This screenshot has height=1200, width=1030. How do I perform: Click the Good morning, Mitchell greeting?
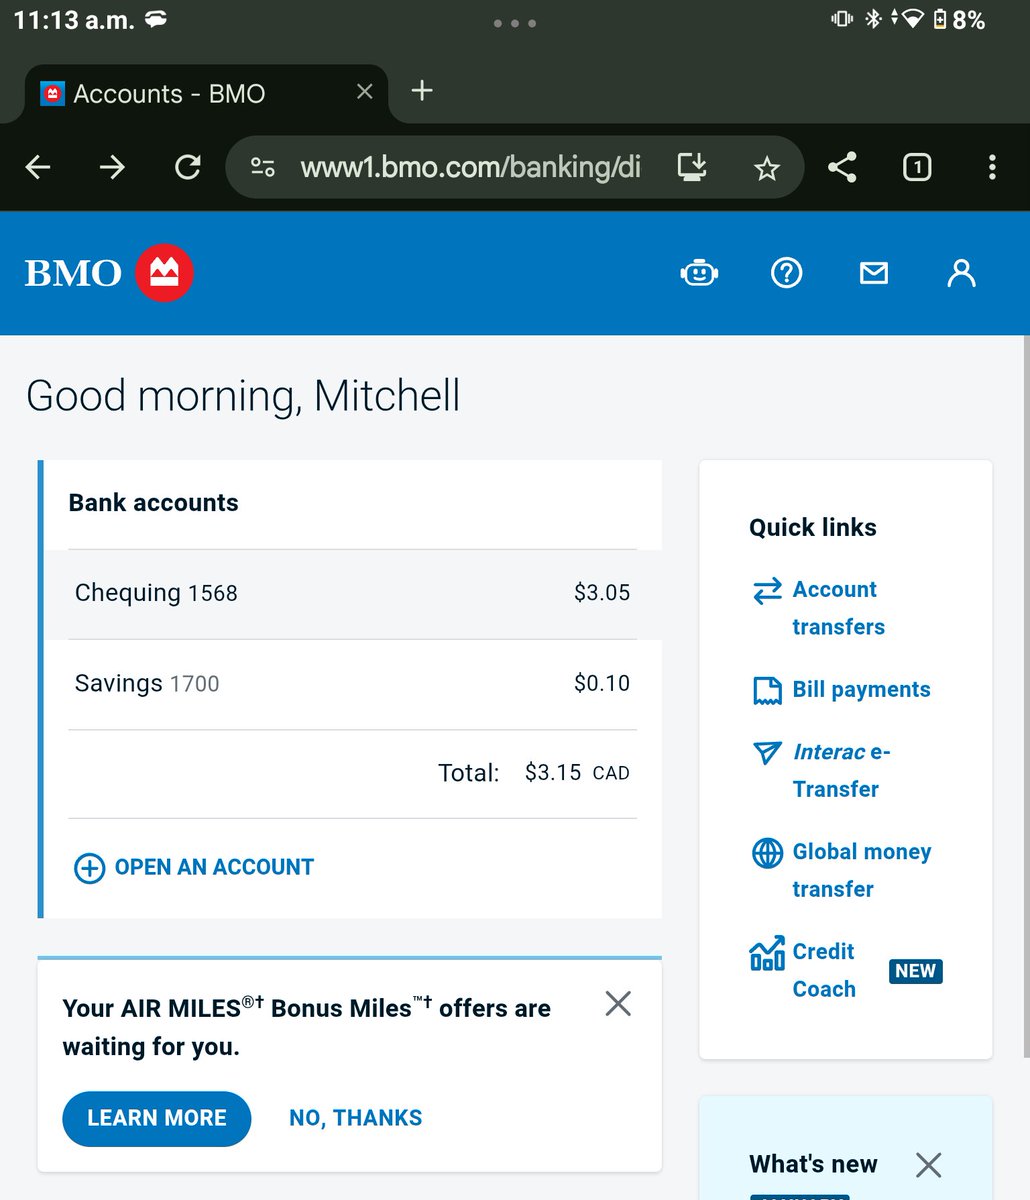coord(243,397)
